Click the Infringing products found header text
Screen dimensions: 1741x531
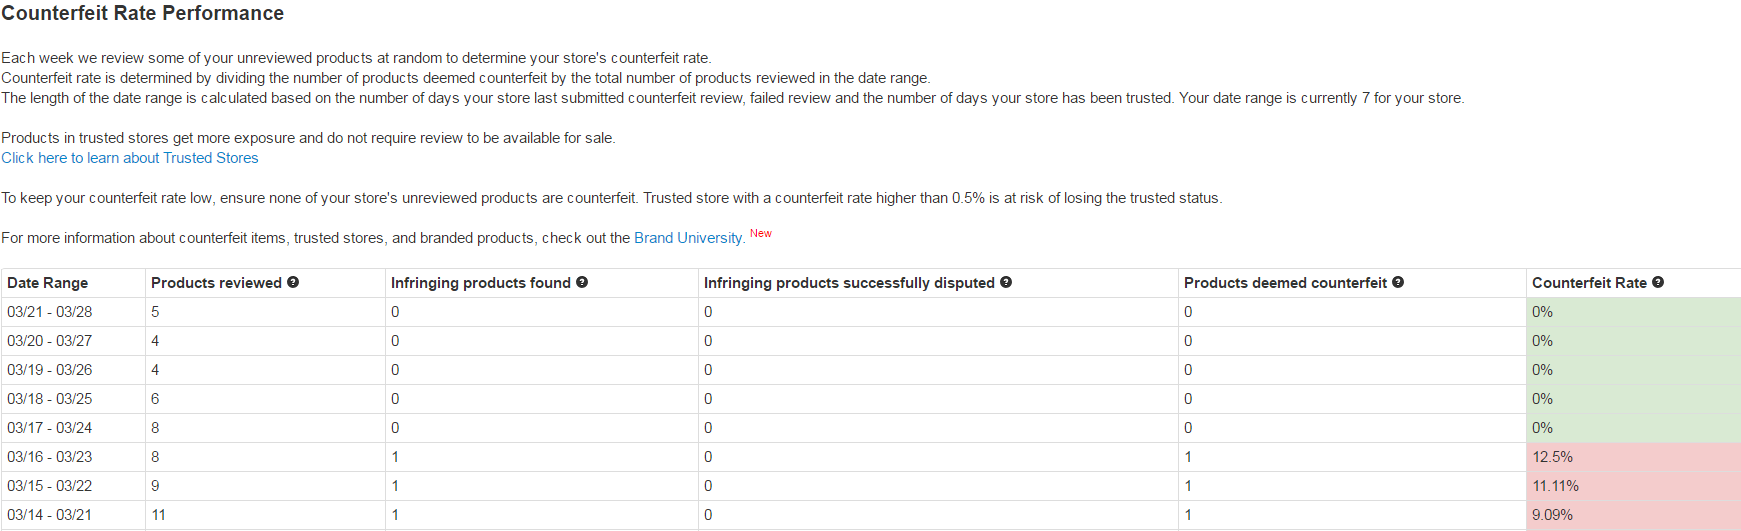tap(480, 283)
